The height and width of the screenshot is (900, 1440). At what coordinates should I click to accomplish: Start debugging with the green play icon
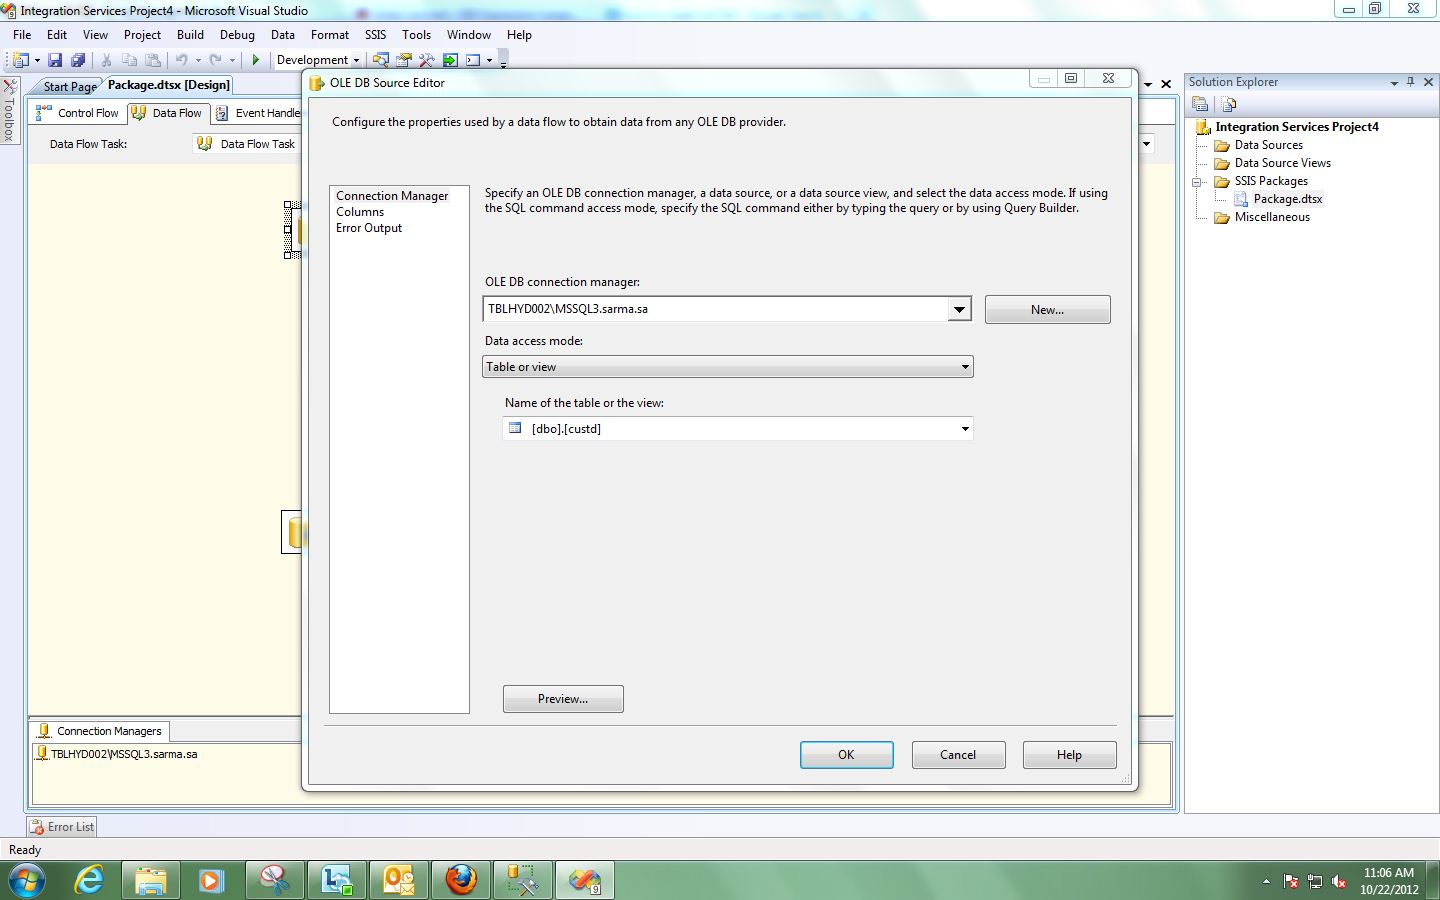coord(256,60)
